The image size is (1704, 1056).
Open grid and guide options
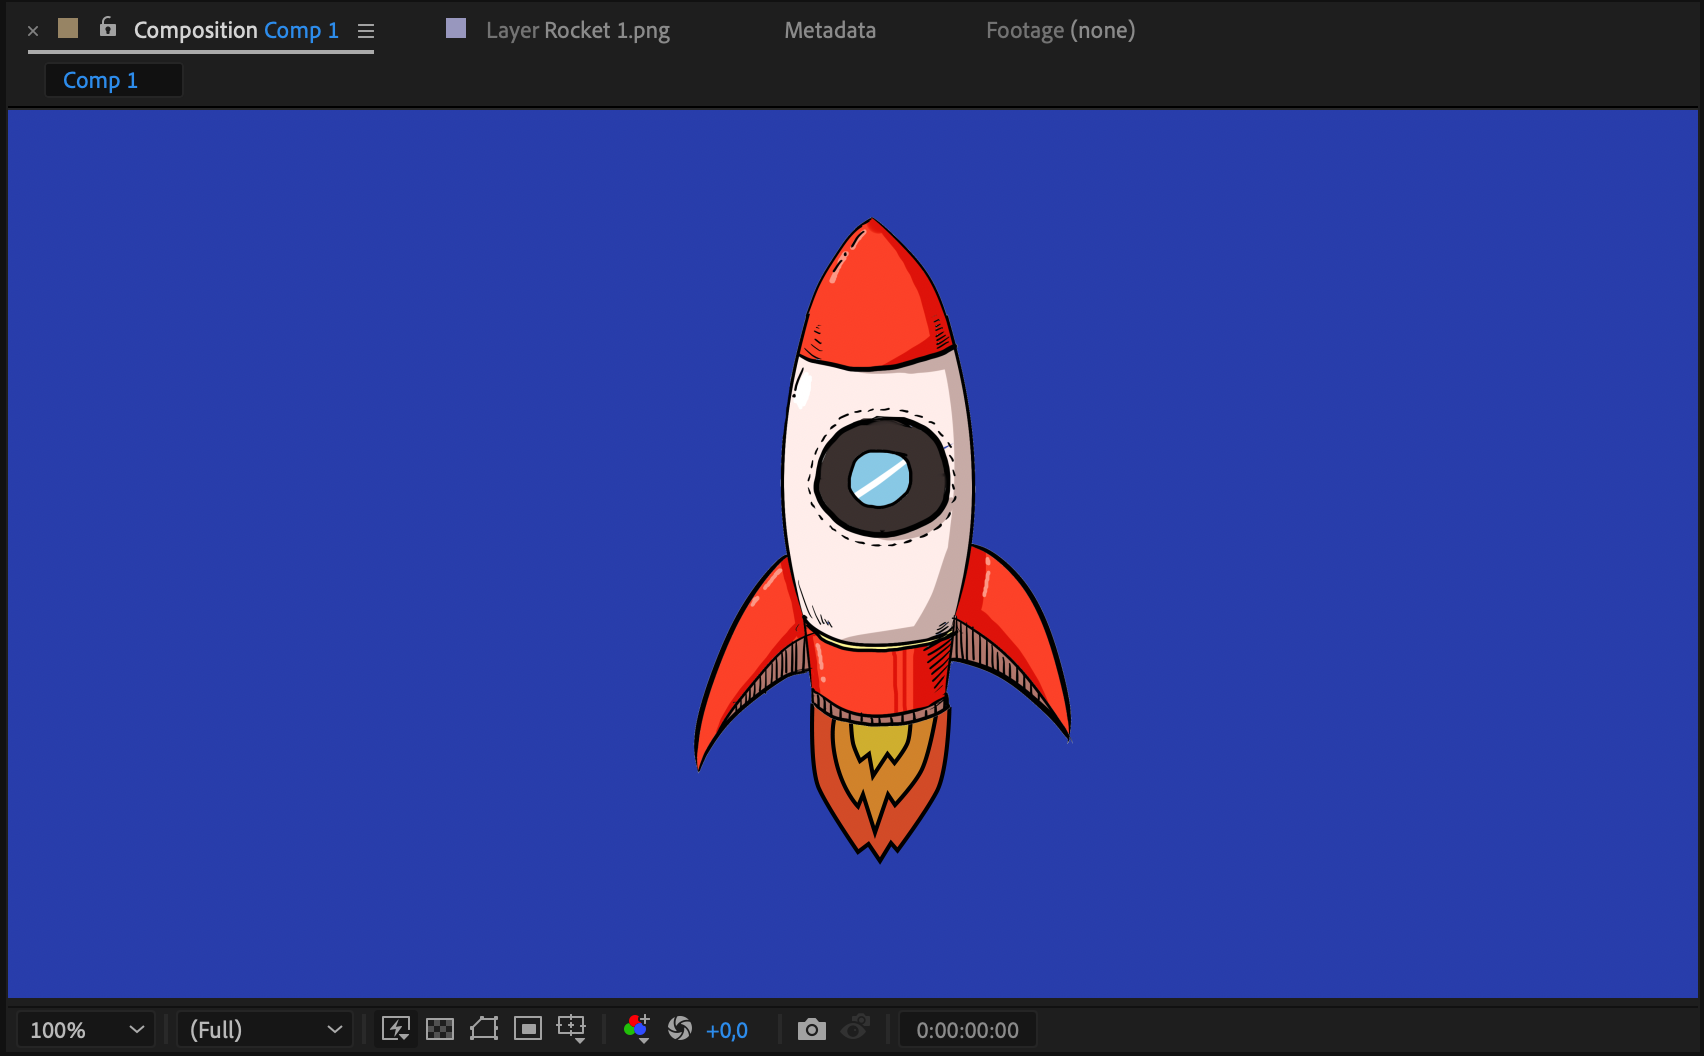tap(571, 1029)
